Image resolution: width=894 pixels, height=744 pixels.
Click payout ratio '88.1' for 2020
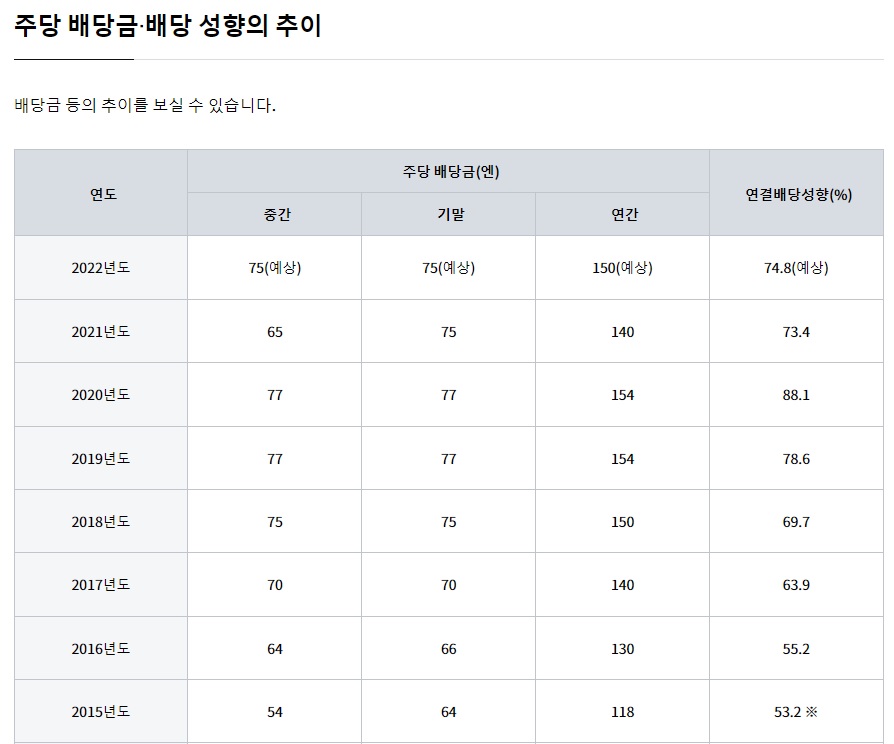[796, 395]
